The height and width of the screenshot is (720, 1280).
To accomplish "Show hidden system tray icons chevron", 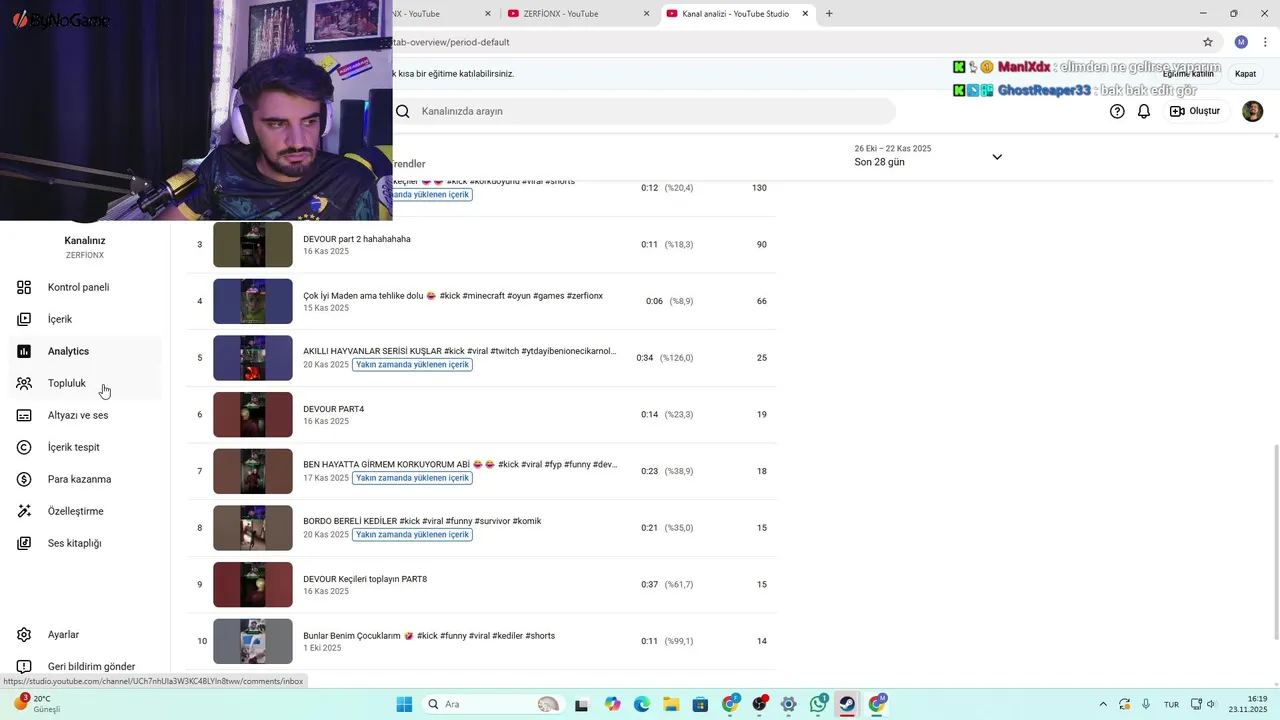I will point(1103,704).
